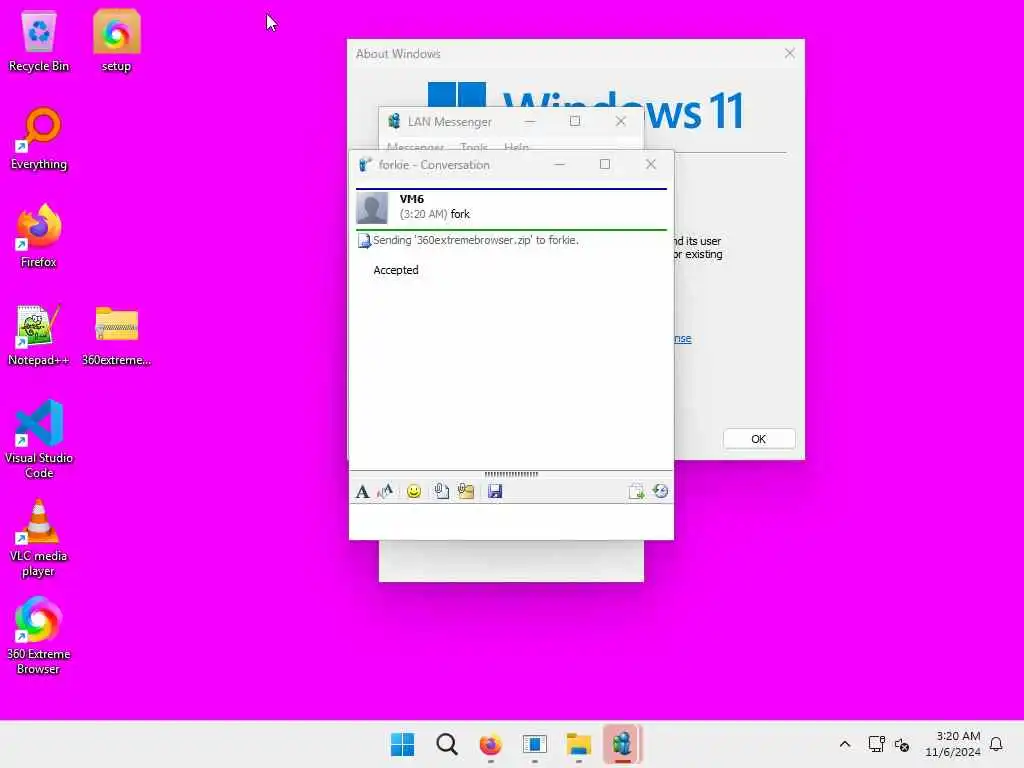The width and height of the screenshot is (1024, 768).
Task: Maximize the forkie Conversation window
Action: tap(605, 165)
